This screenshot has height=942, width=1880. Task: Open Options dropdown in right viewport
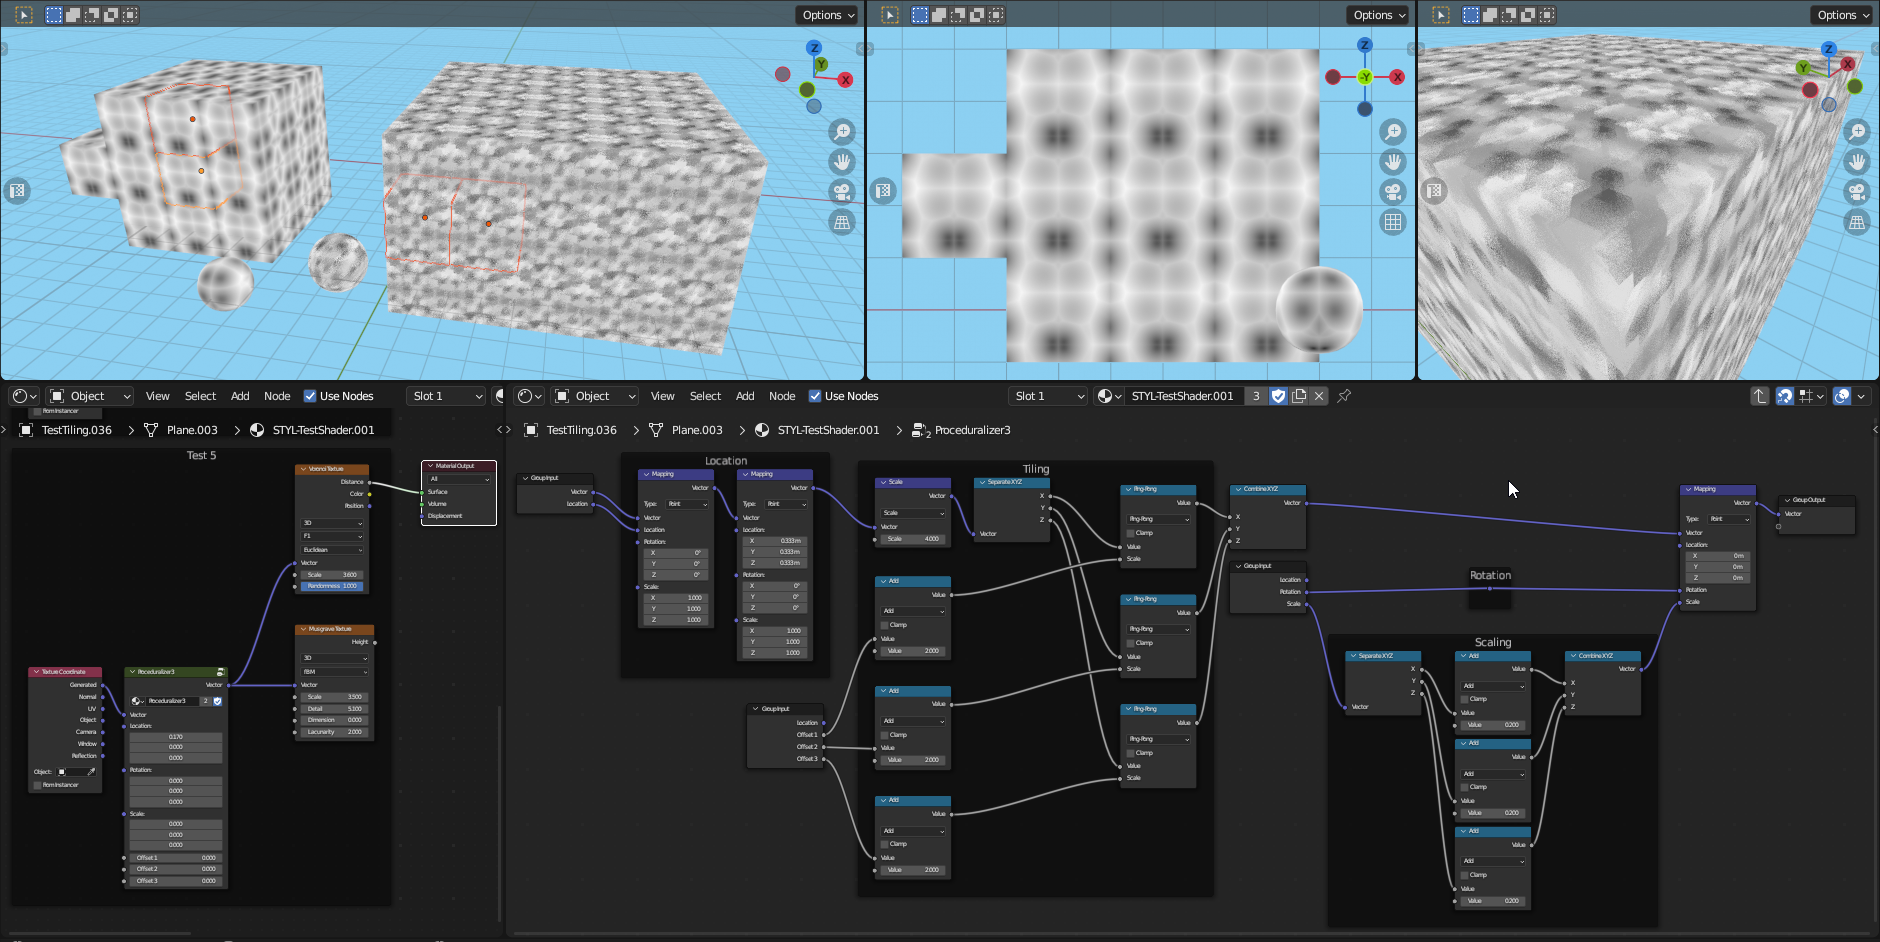pyautogui.click(x=1843, y=15)
